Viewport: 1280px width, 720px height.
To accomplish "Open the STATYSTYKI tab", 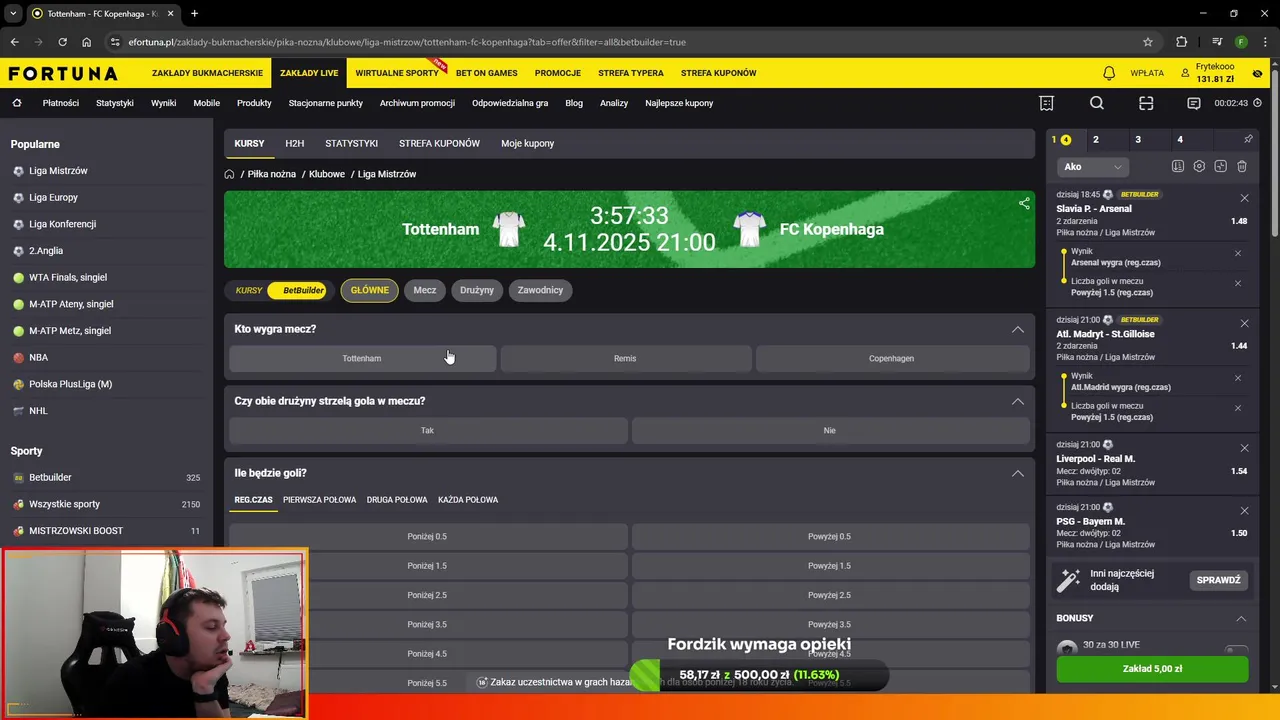I will coord(351,144).
